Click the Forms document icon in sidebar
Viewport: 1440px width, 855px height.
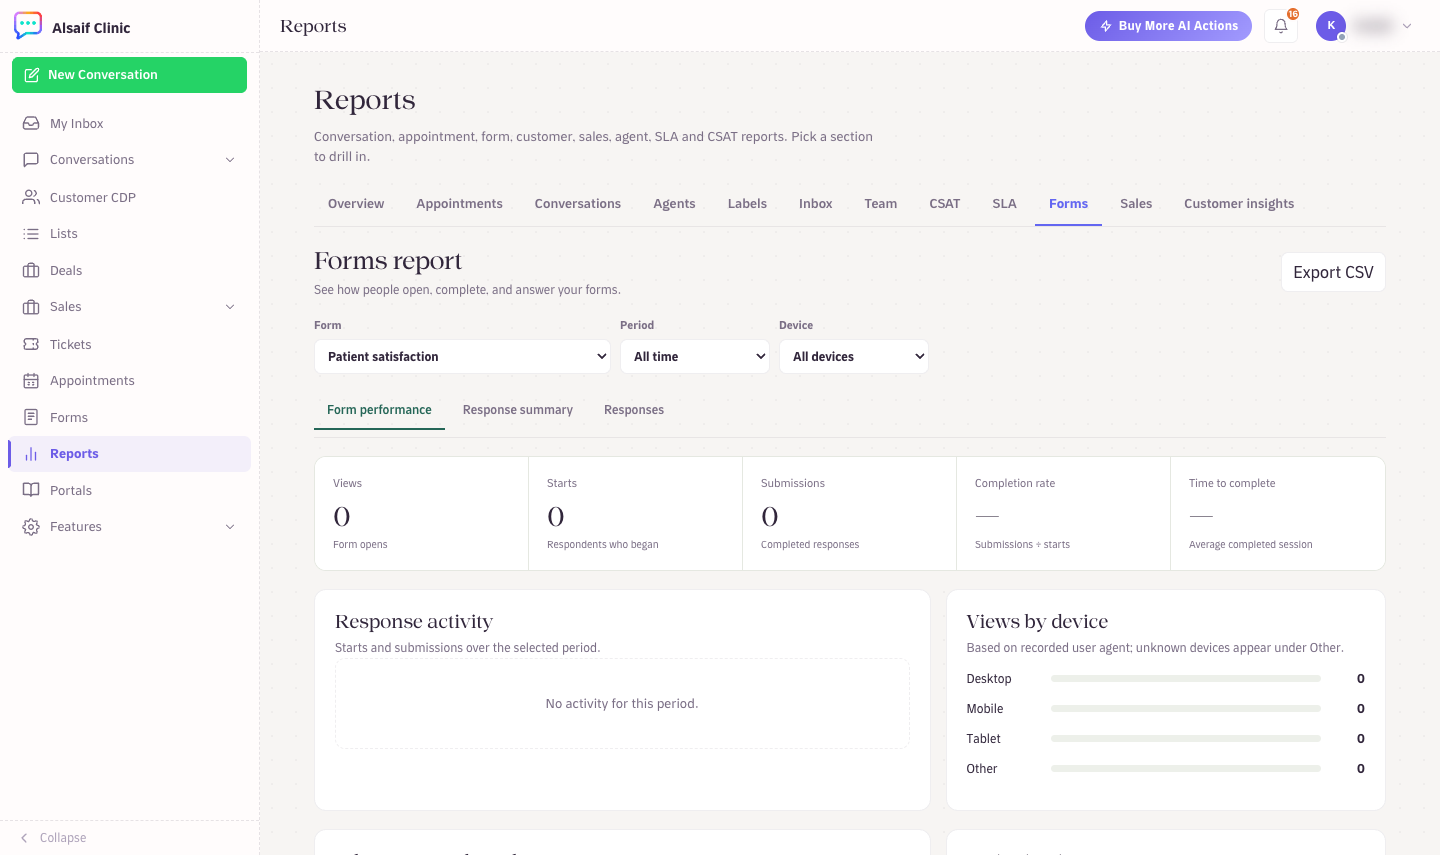click(x=31, y=417)
